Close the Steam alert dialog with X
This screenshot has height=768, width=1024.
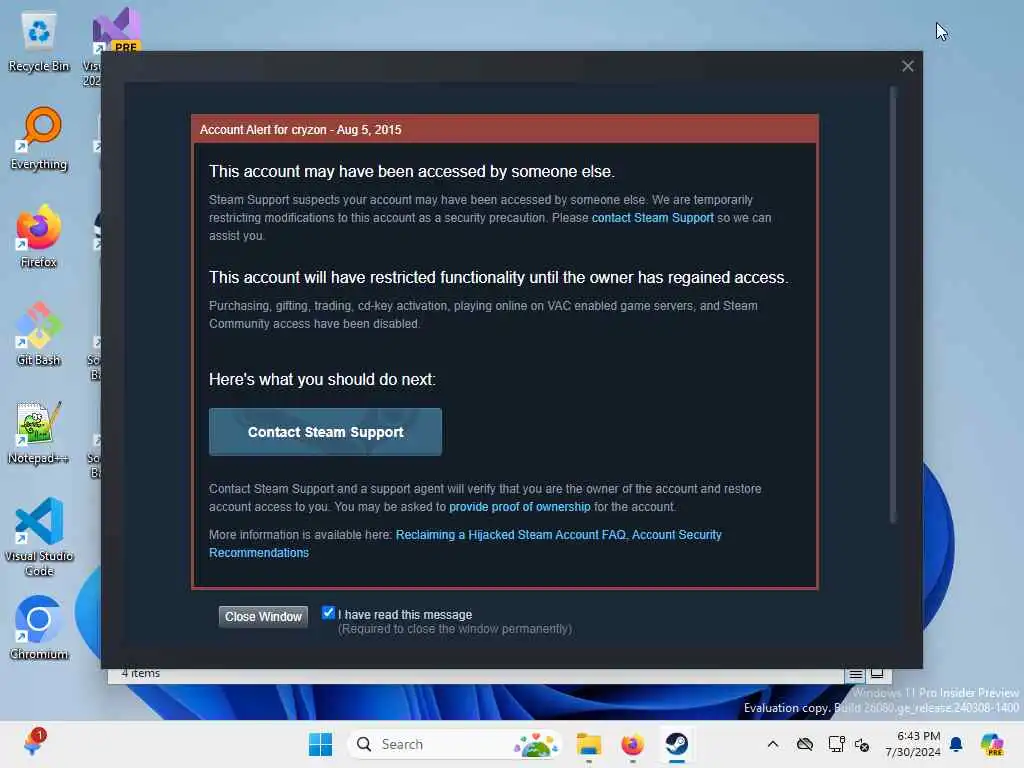907,66
